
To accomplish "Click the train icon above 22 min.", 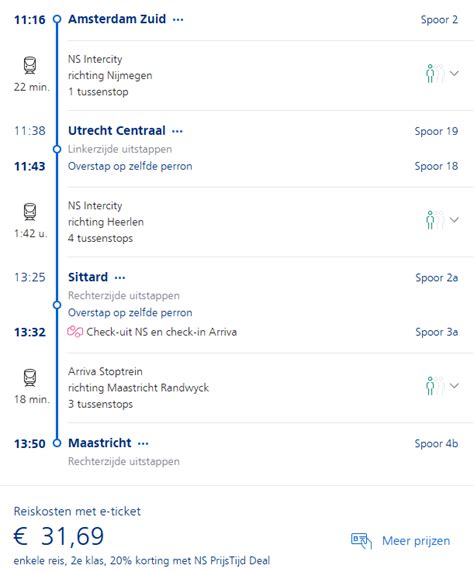I will pos(30,65).
